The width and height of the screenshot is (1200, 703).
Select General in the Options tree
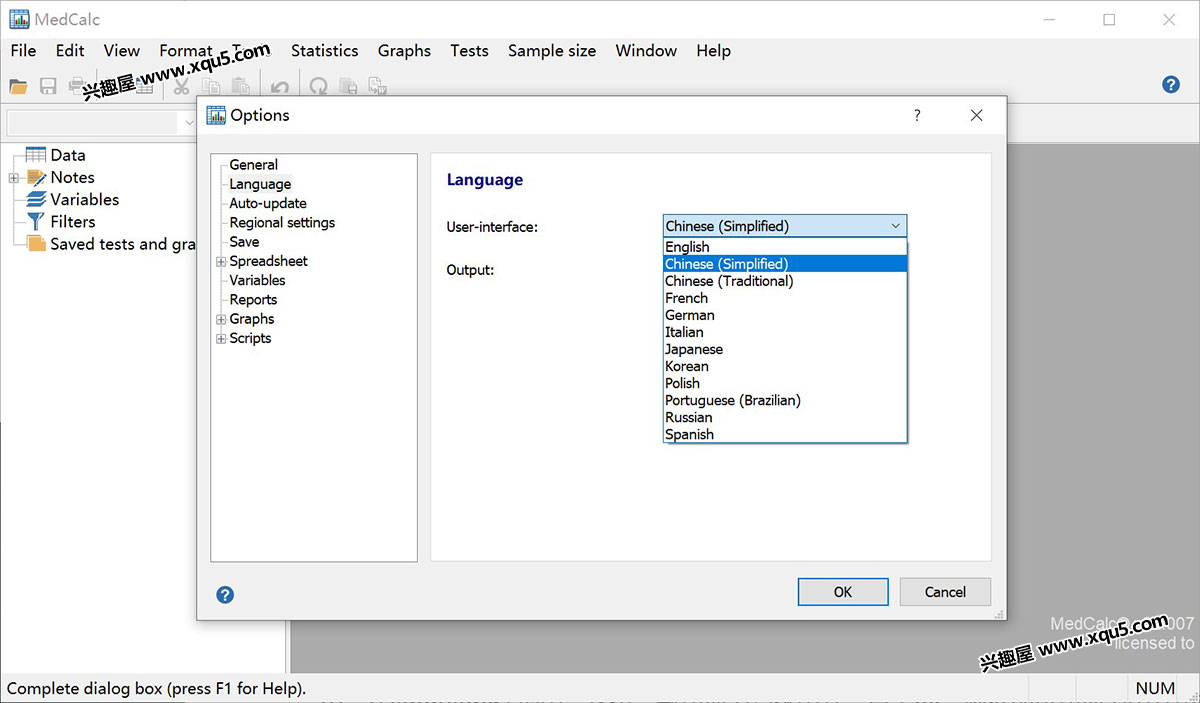pyautogui.click(x=254, y=165)
